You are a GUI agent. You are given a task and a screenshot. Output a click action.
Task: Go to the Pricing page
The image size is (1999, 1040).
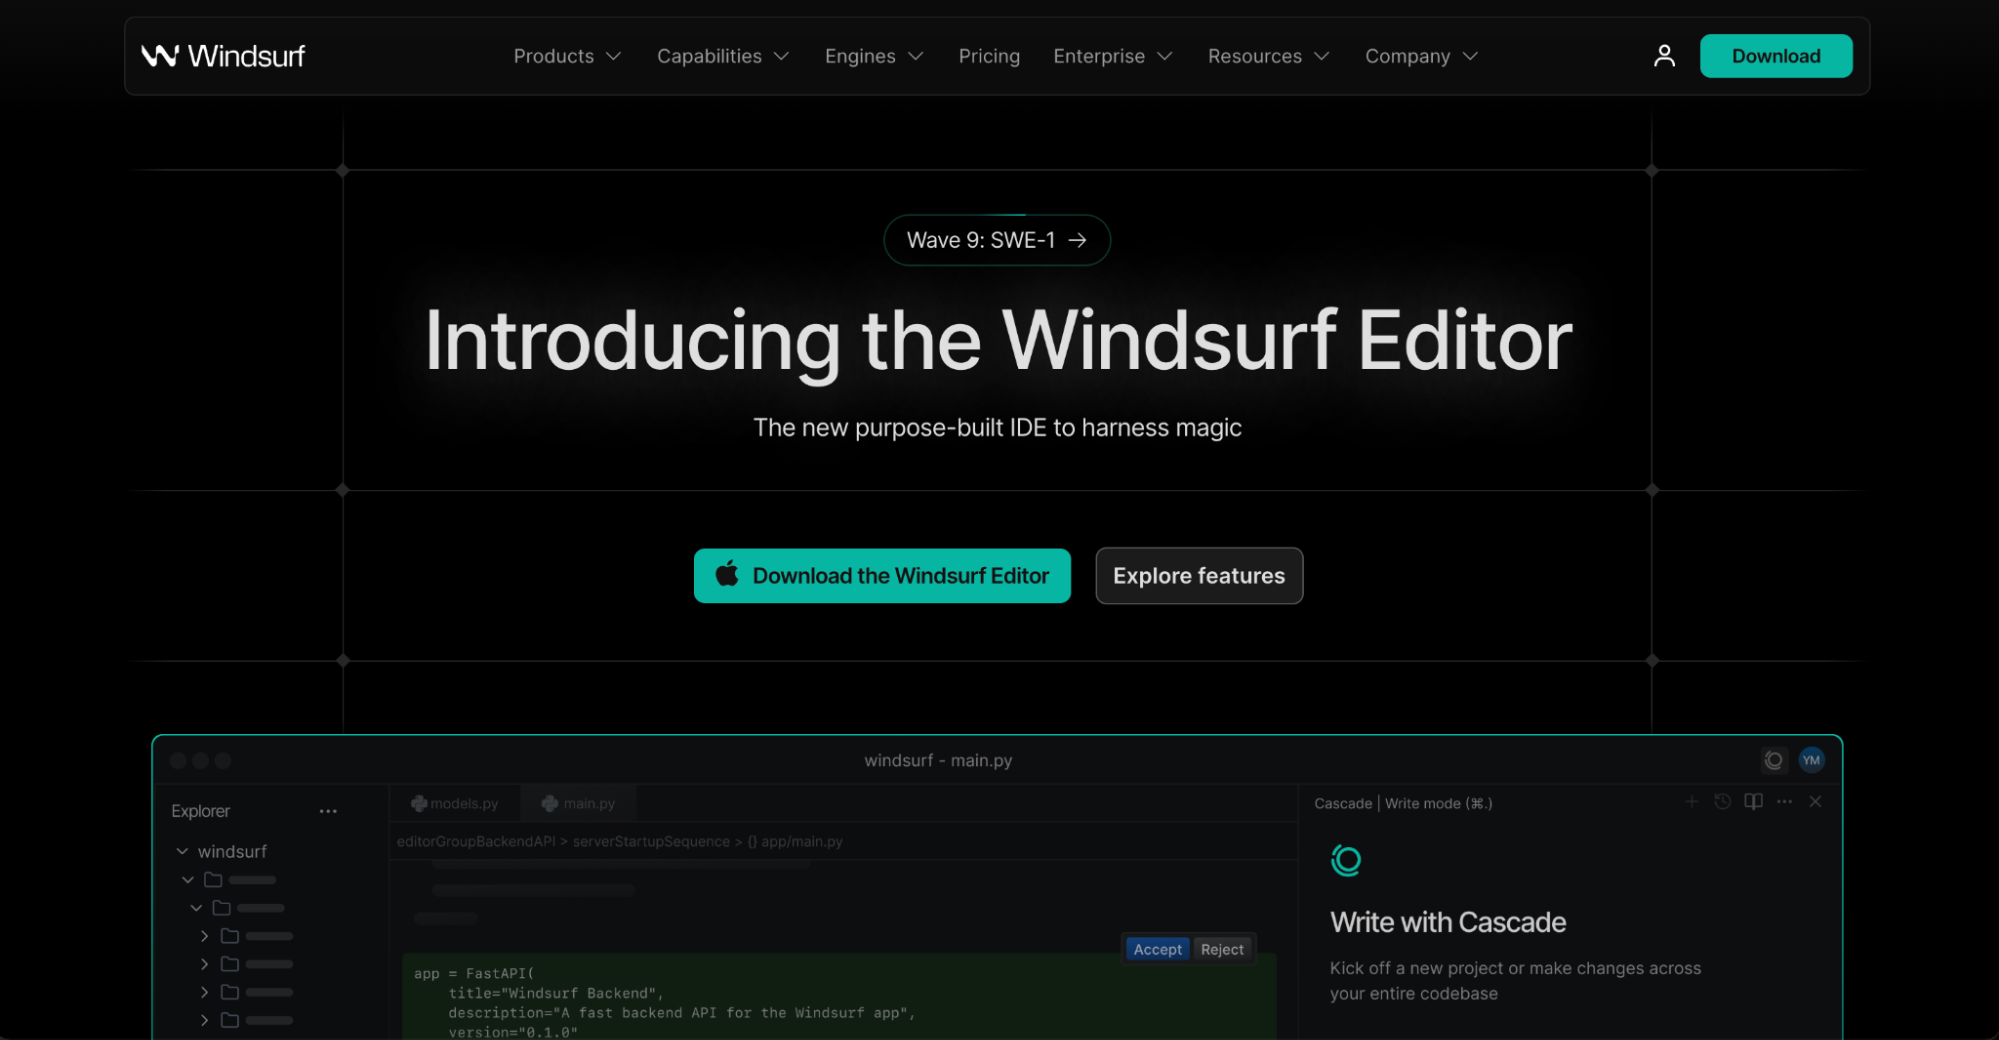989,56
